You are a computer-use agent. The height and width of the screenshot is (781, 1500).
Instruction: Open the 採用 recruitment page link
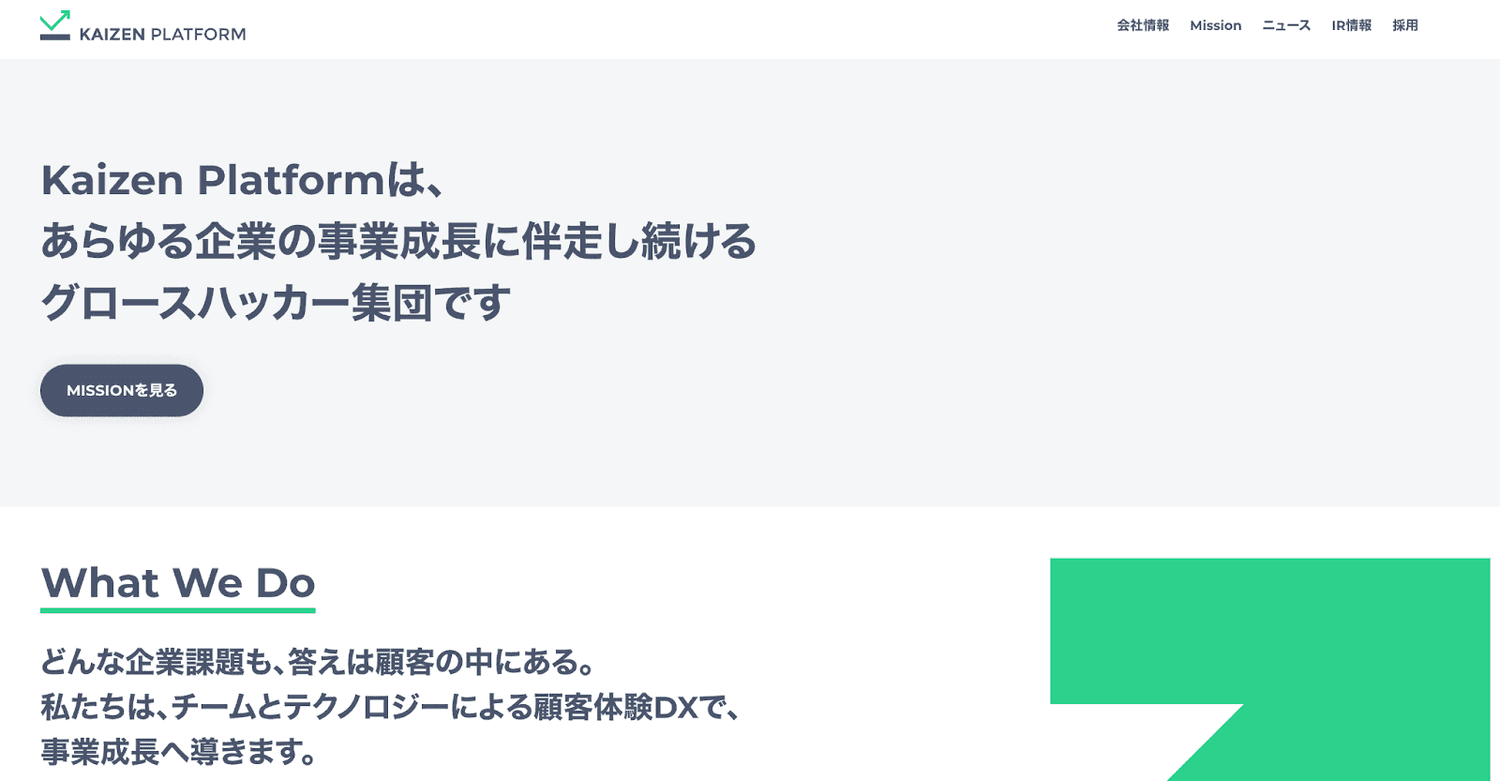(1405, 26)
